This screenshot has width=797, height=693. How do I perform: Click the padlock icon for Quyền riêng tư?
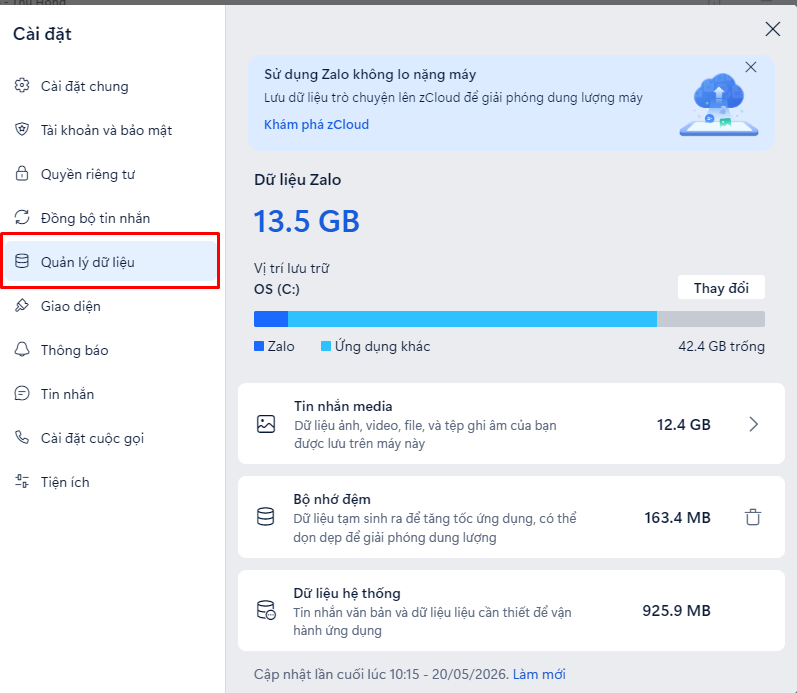point(22,173)
